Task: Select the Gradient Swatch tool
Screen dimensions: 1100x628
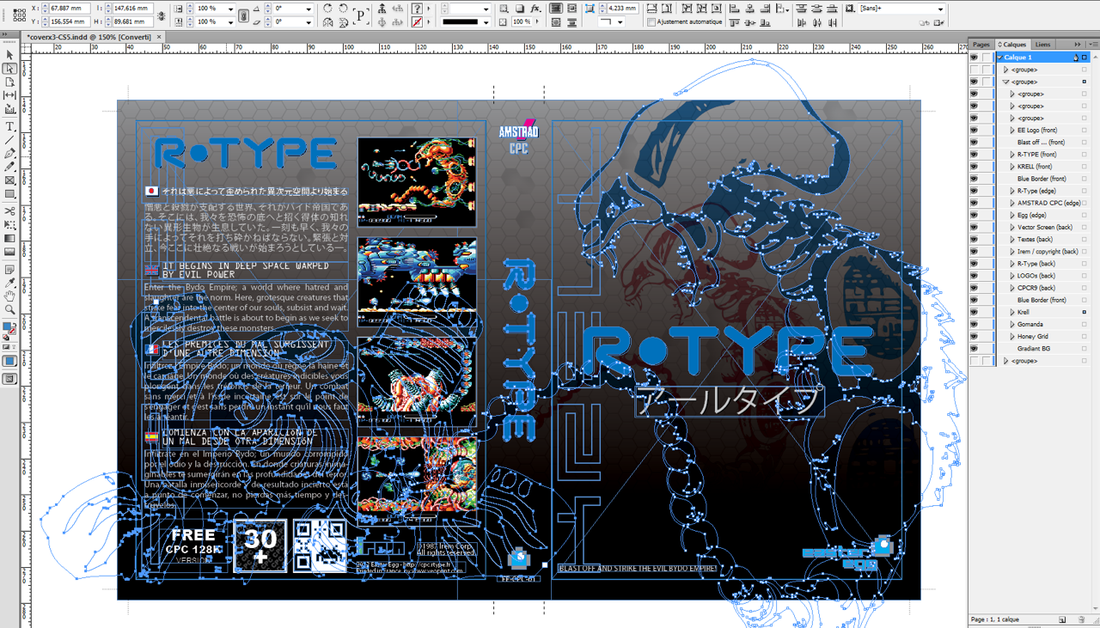Action: 10,238
